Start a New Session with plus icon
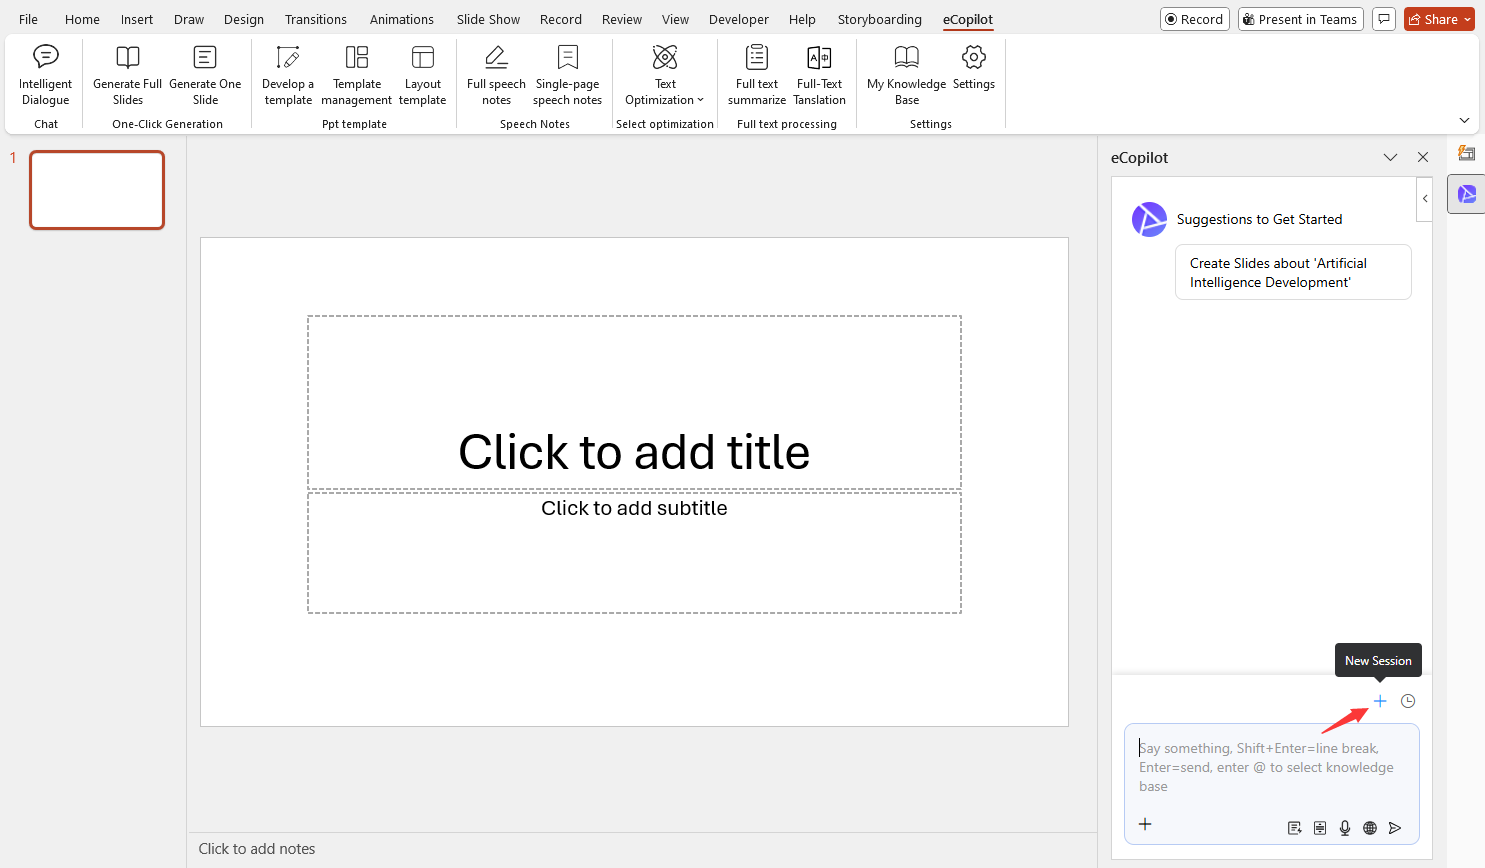The width and height of the screenshot is (1485, 868). pyautogui.click(x=1380, y=701)
